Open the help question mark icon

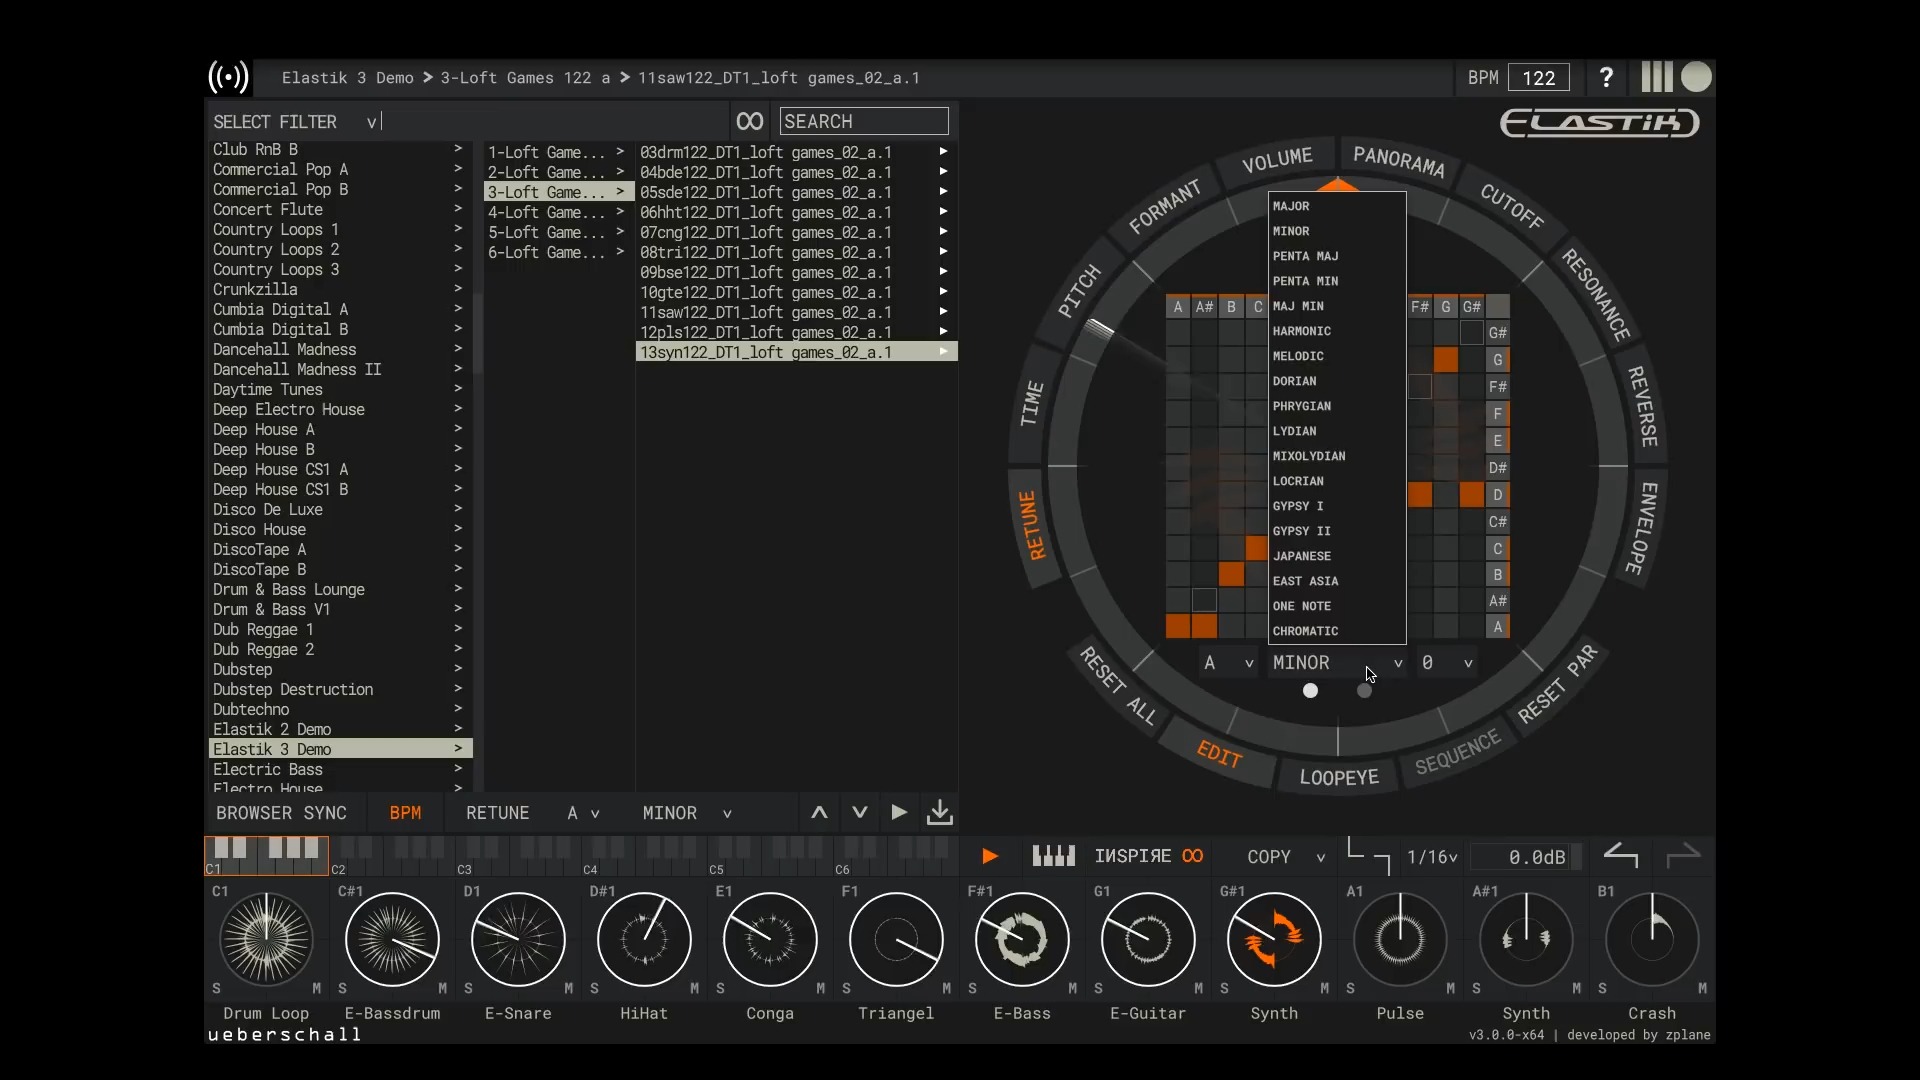1606,77
